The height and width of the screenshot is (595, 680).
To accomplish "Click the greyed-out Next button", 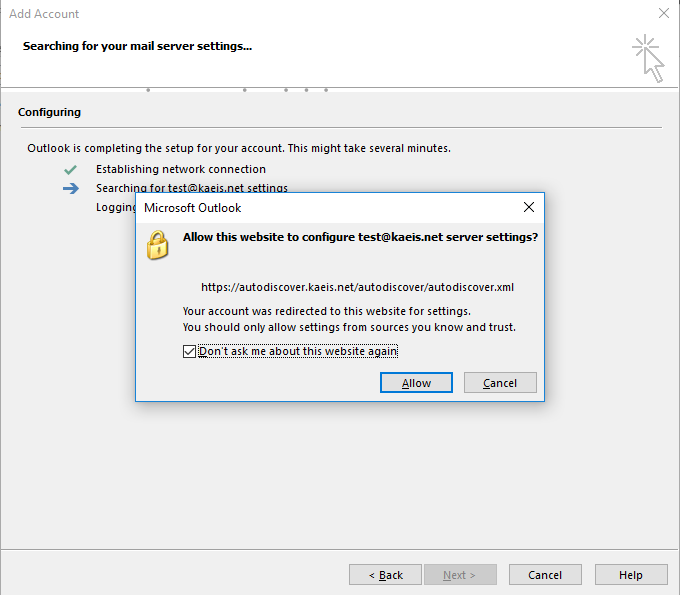I will tap(460, 575).
